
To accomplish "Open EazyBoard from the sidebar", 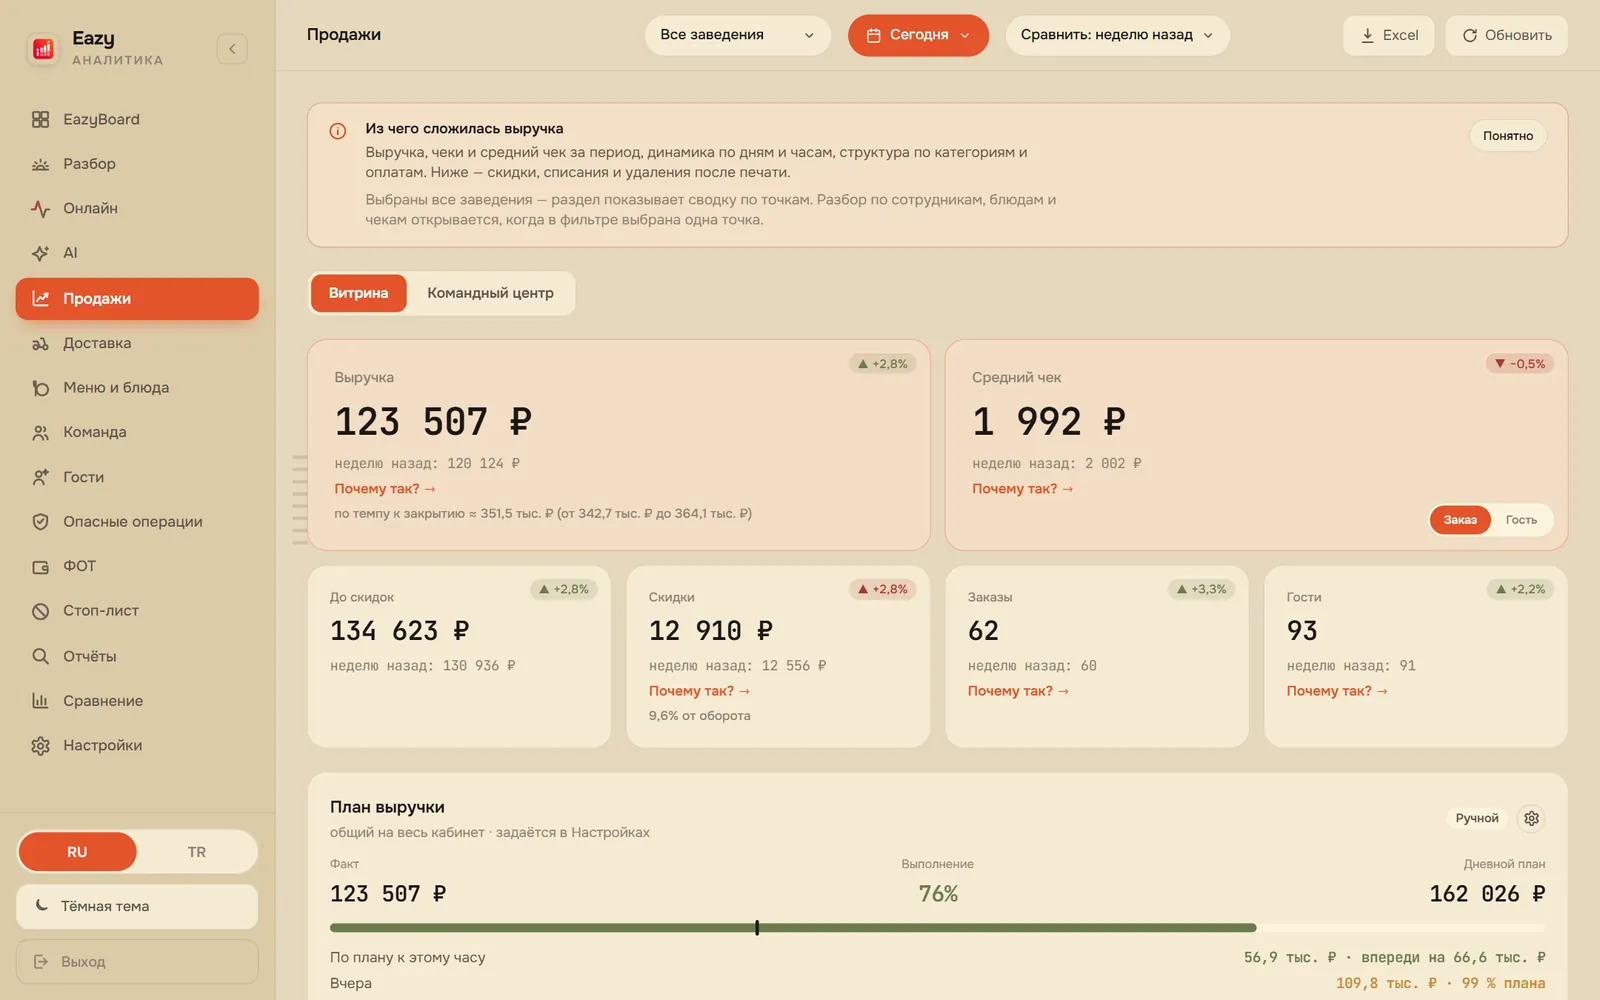I will pyautogui.click(x=137, y=119).
